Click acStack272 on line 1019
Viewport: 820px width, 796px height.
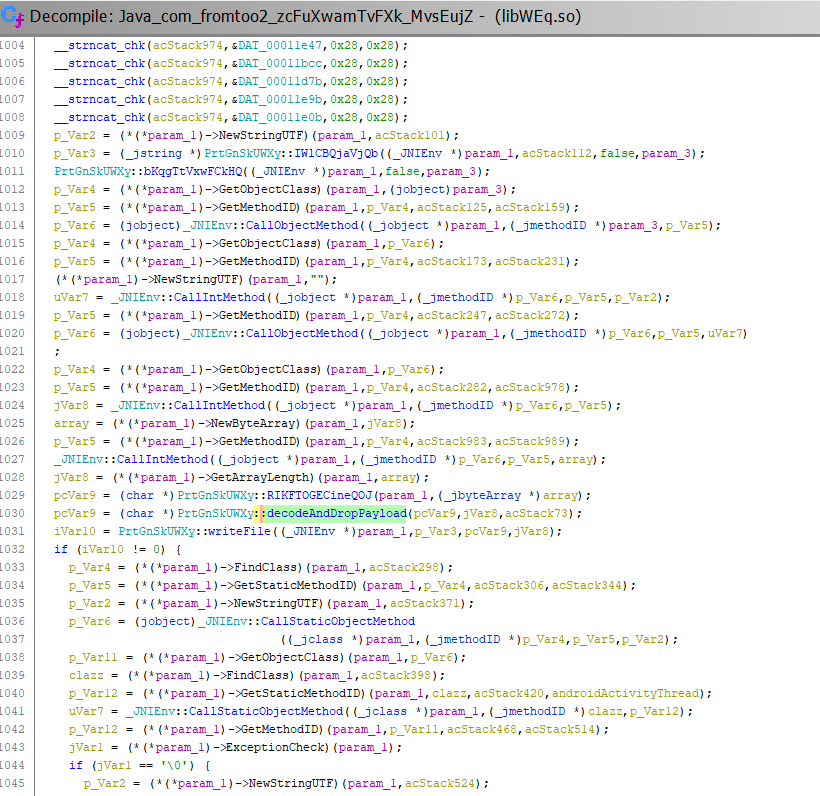coord(530,315)
